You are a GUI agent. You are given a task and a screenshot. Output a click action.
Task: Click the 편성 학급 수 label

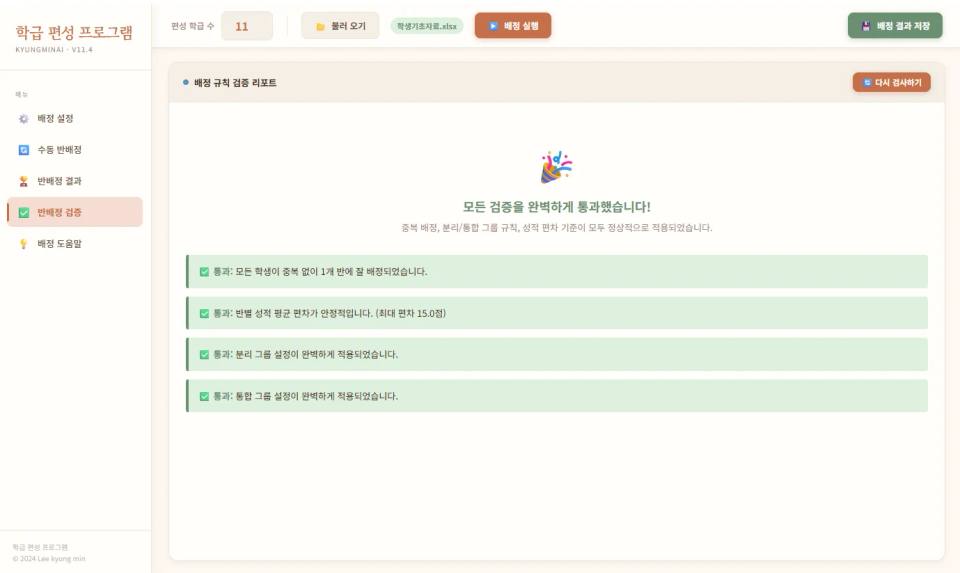(193, 26)
